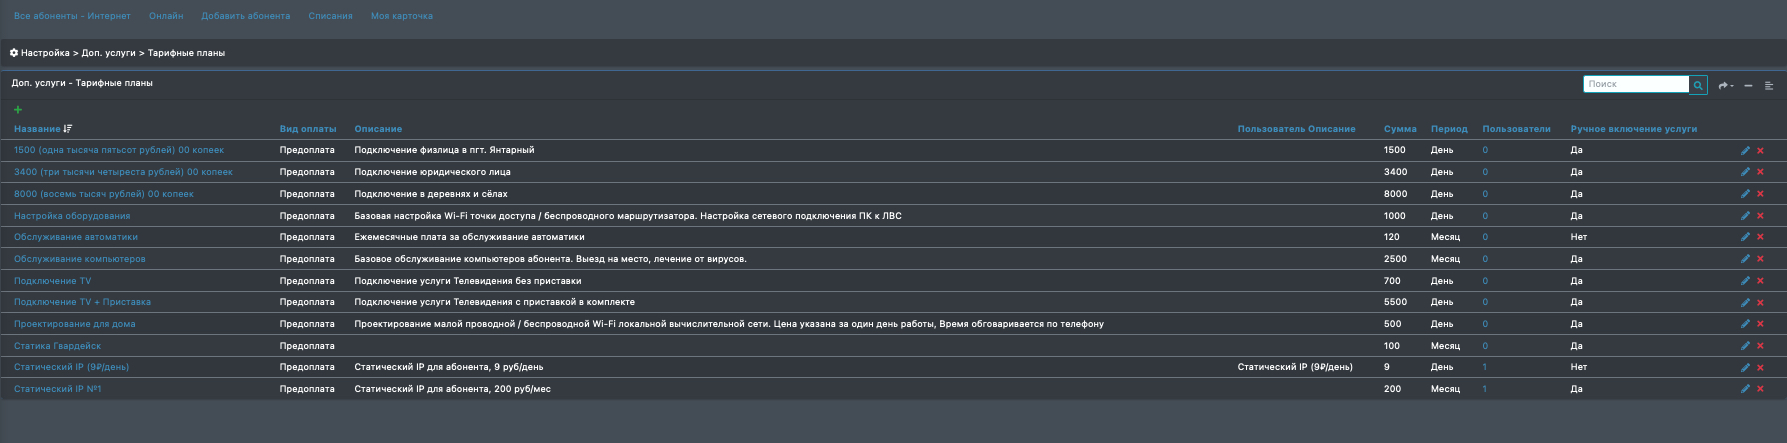Collapse the panel with the minus icon
The height and width of the screenshot is (443, 1787).
pos(1748,86)
